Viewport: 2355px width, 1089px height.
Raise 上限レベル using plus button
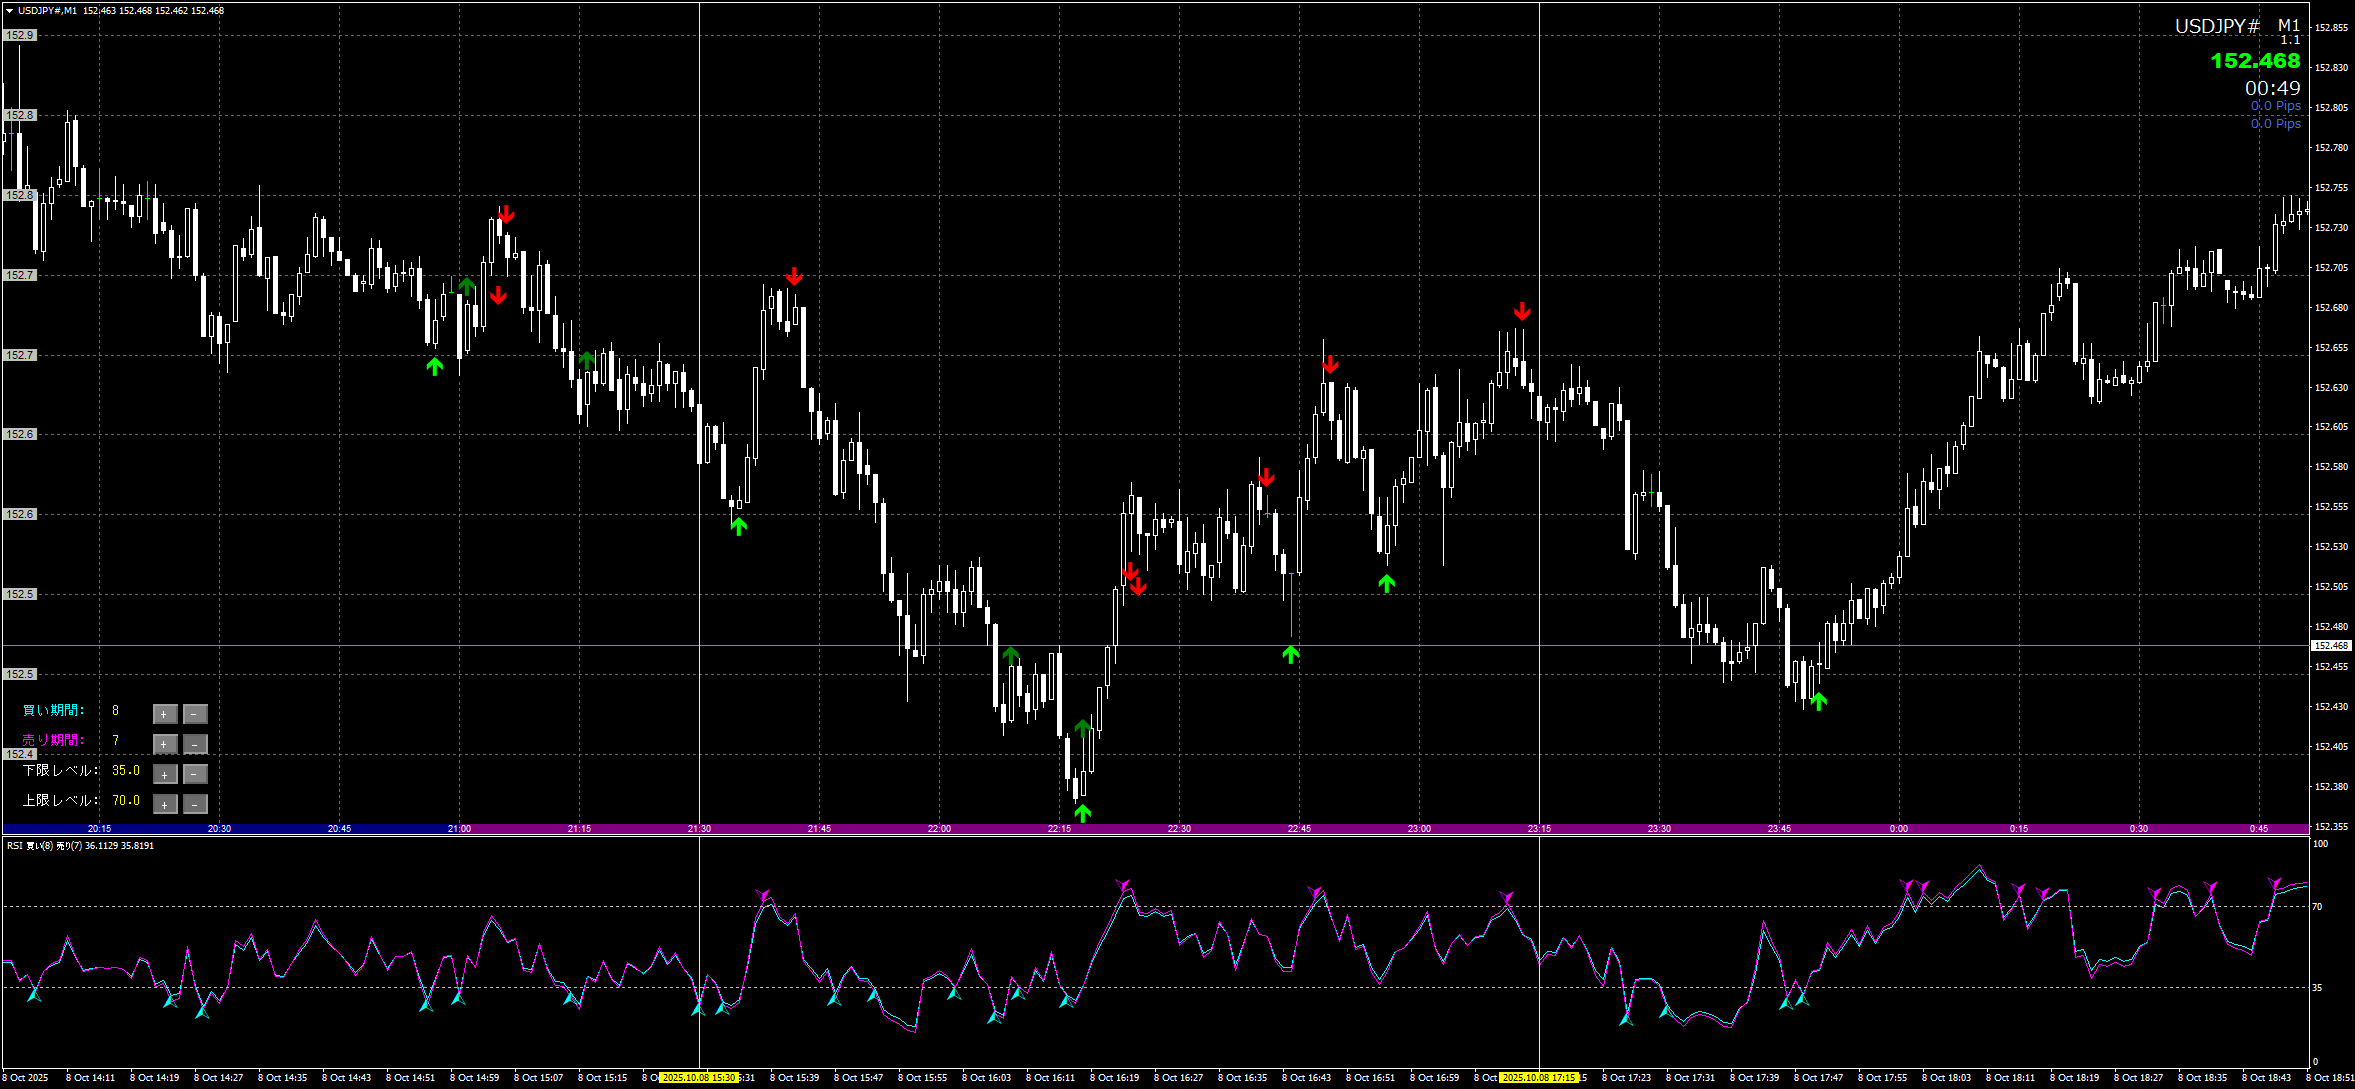point(165,804)
